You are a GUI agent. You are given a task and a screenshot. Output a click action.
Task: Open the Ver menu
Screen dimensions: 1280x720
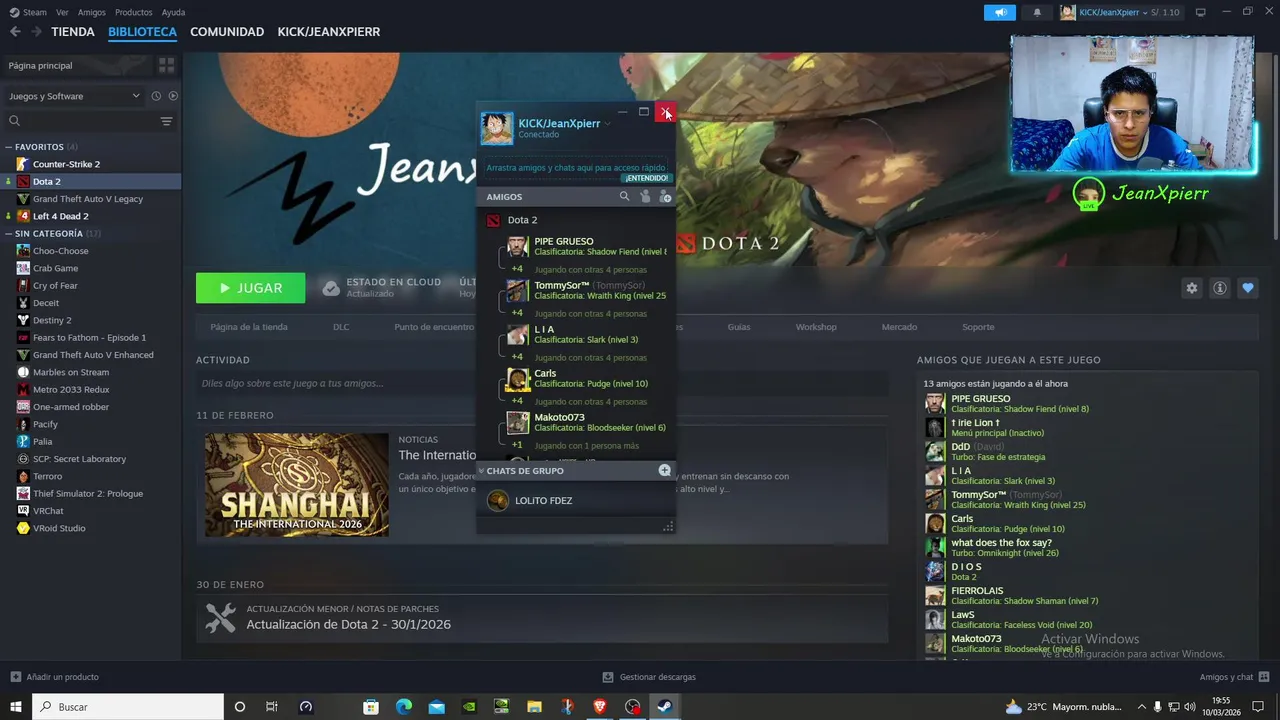click(62, 12)
